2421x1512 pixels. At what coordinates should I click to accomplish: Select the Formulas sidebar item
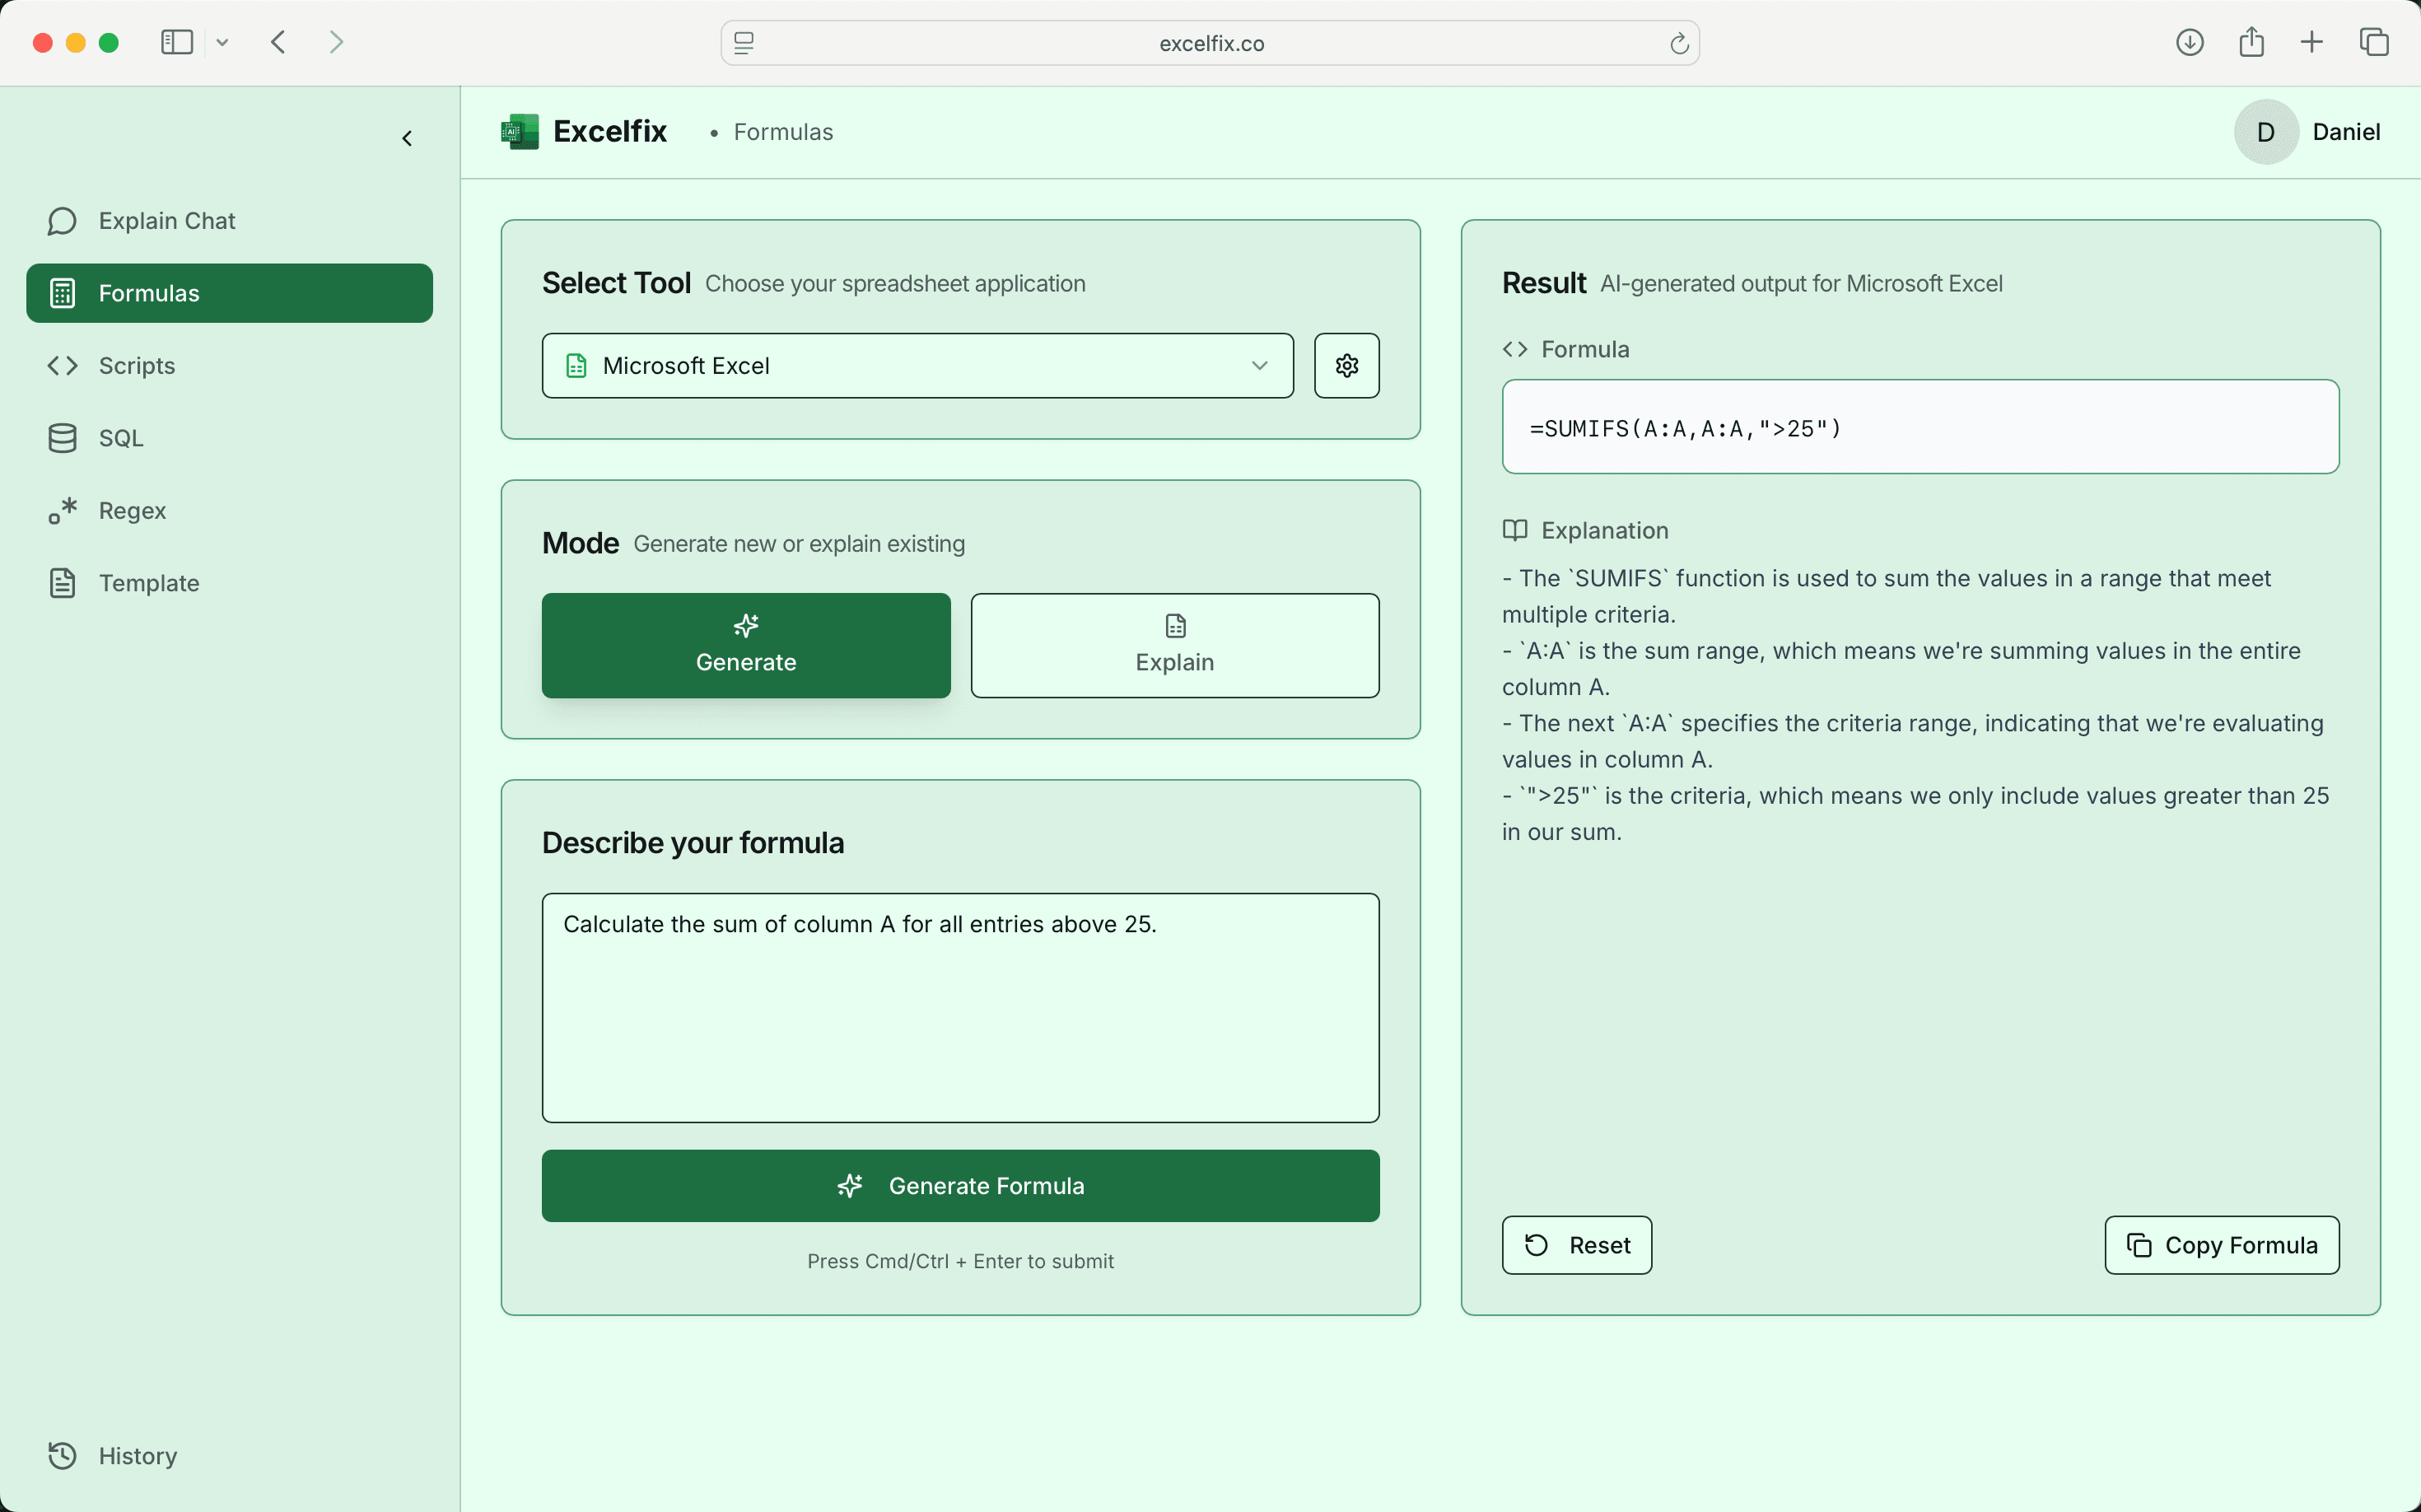point(229,293)
